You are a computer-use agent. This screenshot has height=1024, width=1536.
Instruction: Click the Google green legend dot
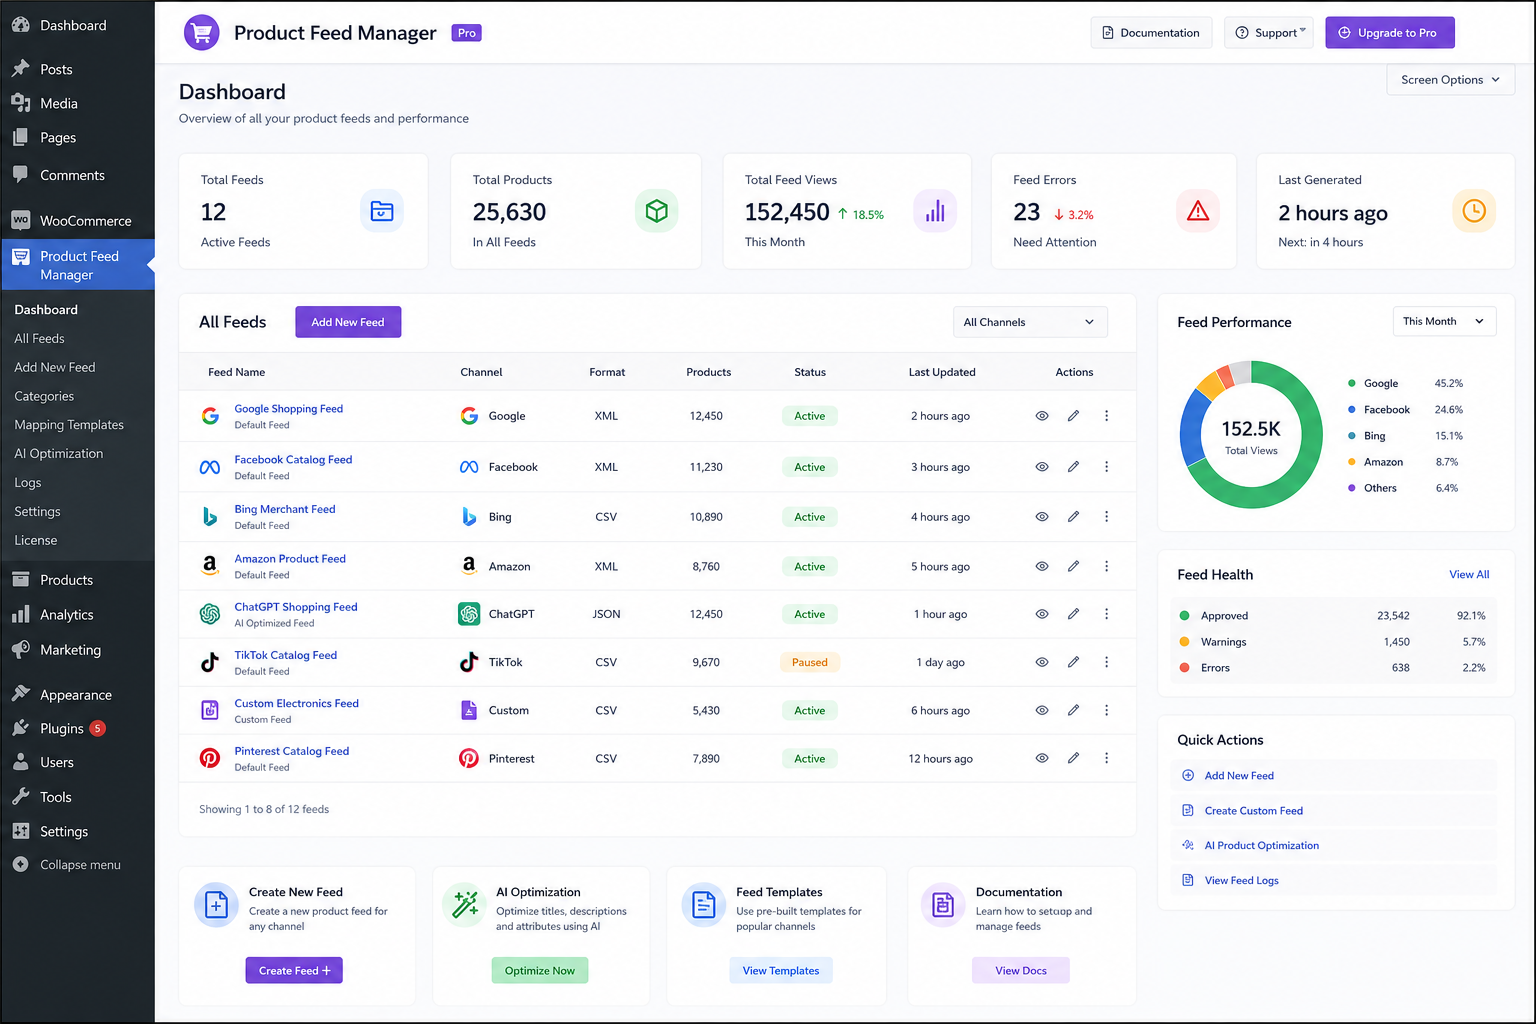(1352, 384)
